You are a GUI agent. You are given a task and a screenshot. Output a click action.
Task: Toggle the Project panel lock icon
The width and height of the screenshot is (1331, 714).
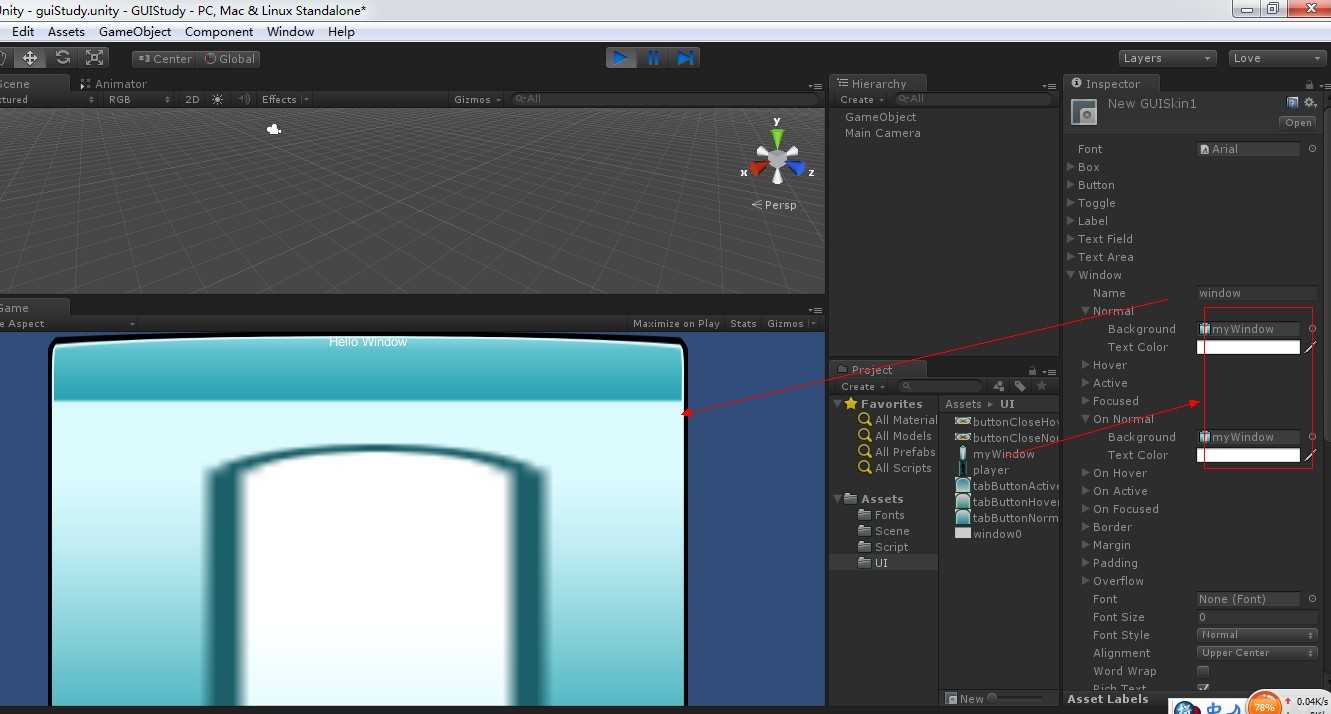pyautogui.click(x=1034, y=370)
